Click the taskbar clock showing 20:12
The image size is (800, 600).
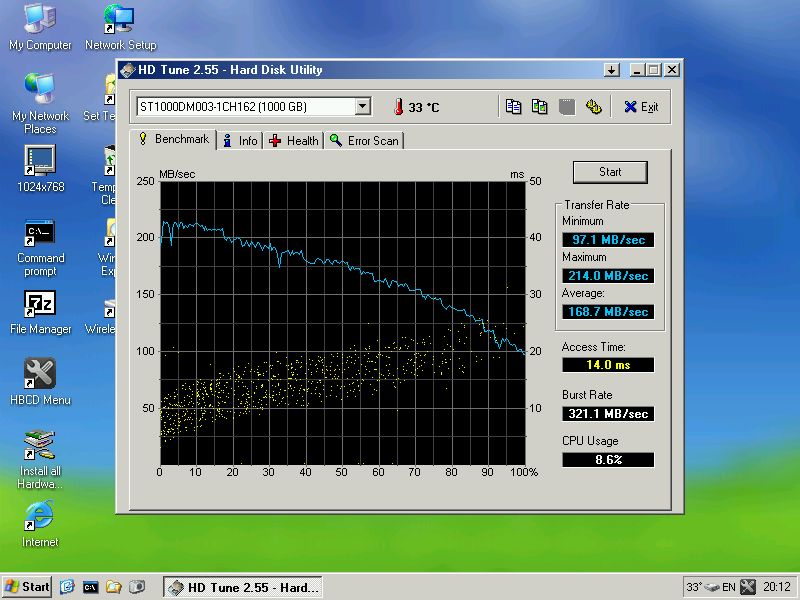[x=777, y=587]
